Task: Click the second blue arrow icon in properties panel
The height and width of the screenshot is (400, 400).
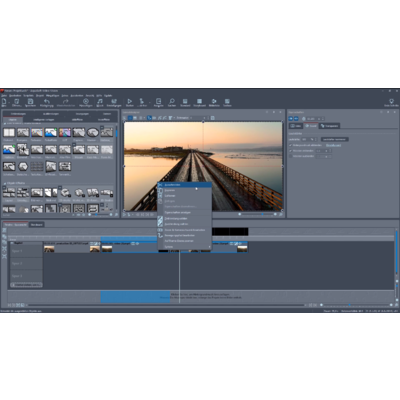Action: pyautogui.click(x=296, y=119)
